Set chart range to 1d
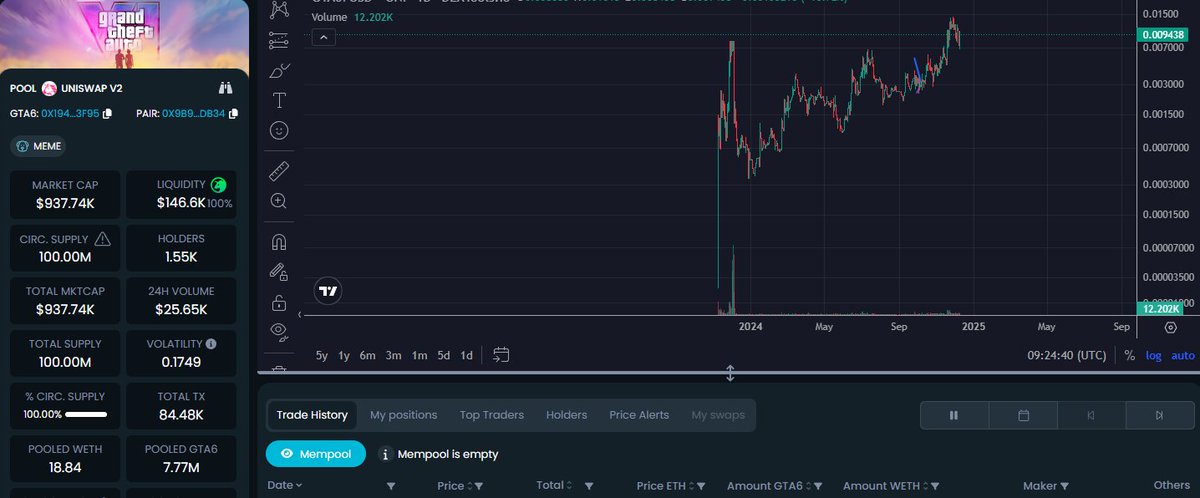1200x498 pixels. (x=467, y=355)
